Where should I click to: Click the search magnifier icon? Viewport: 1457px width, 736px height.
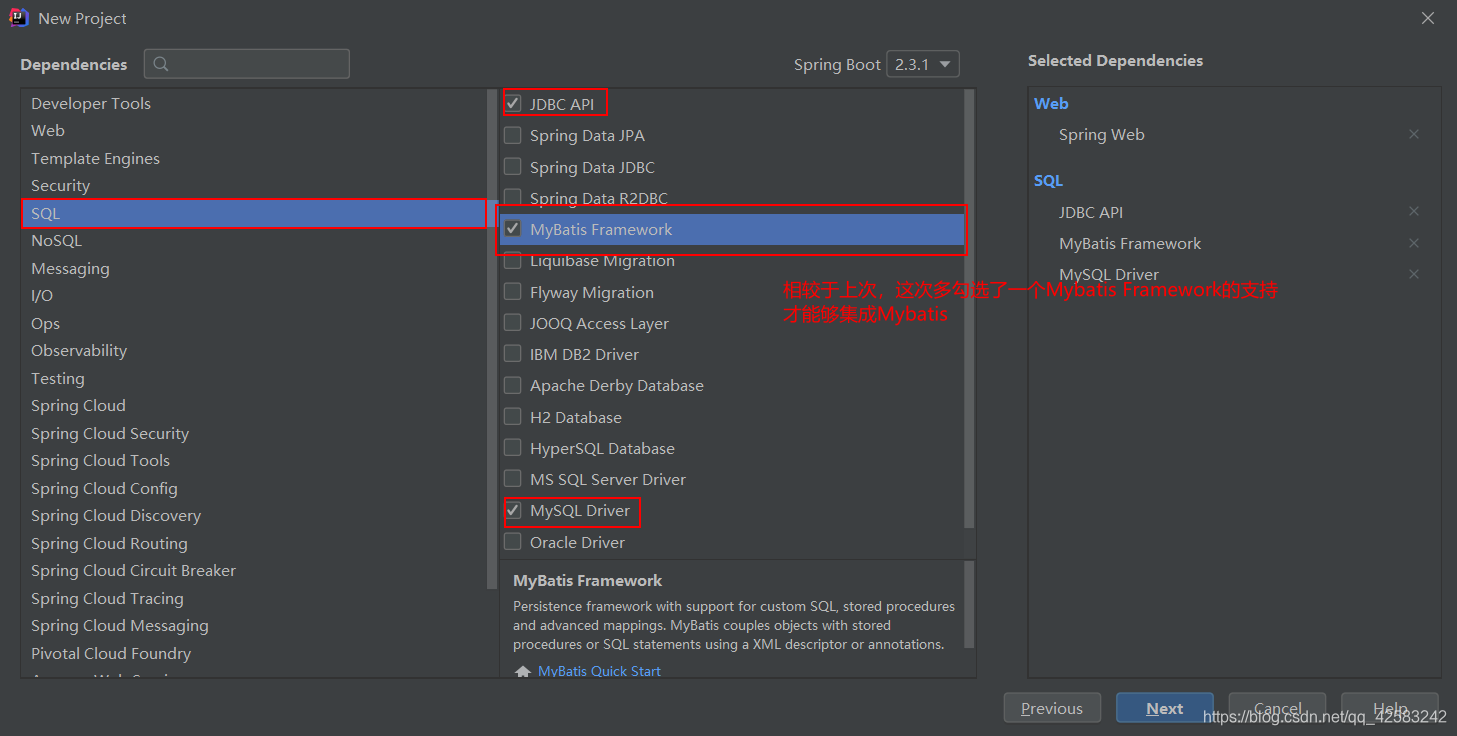161,64
